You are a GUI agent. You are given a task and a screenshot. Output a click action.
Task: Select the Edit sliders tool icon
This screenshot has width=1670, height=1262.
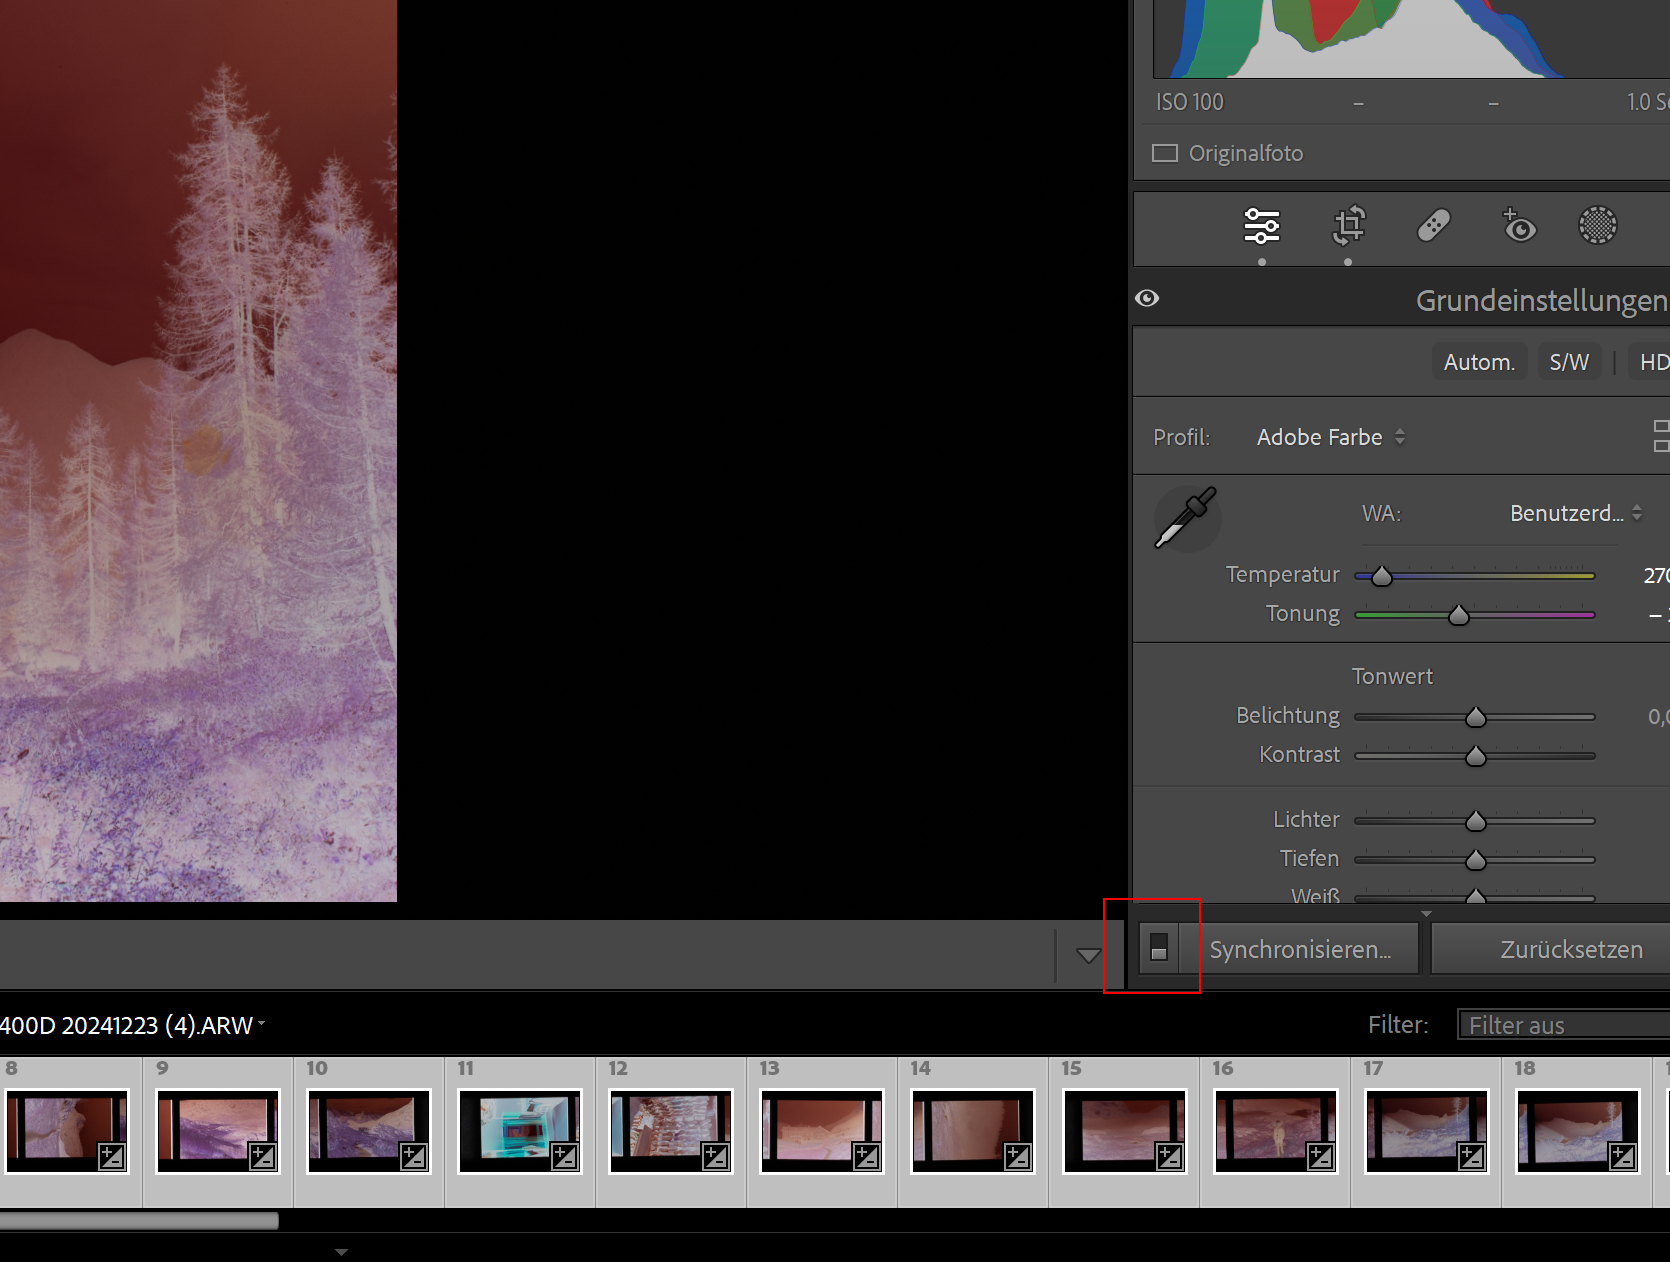[1262, 225]
